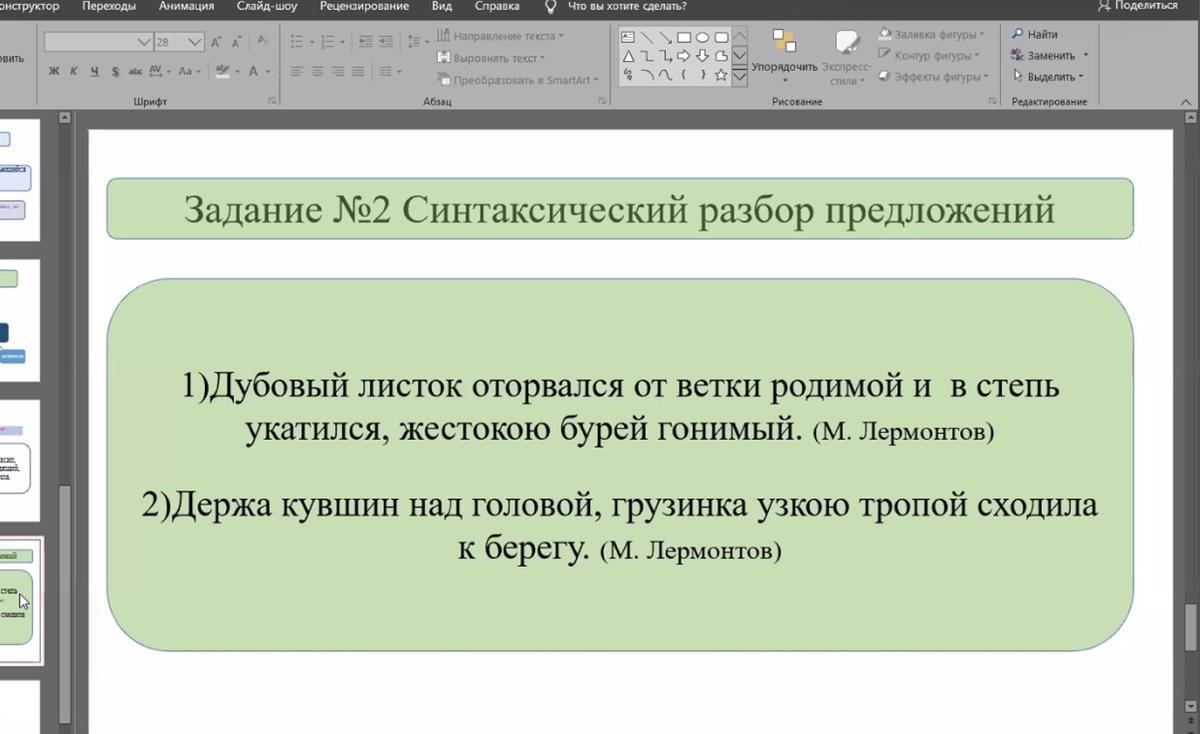This screenshot has width=1200, height=734.
Task: Select the oval shape
Action: 702,37
